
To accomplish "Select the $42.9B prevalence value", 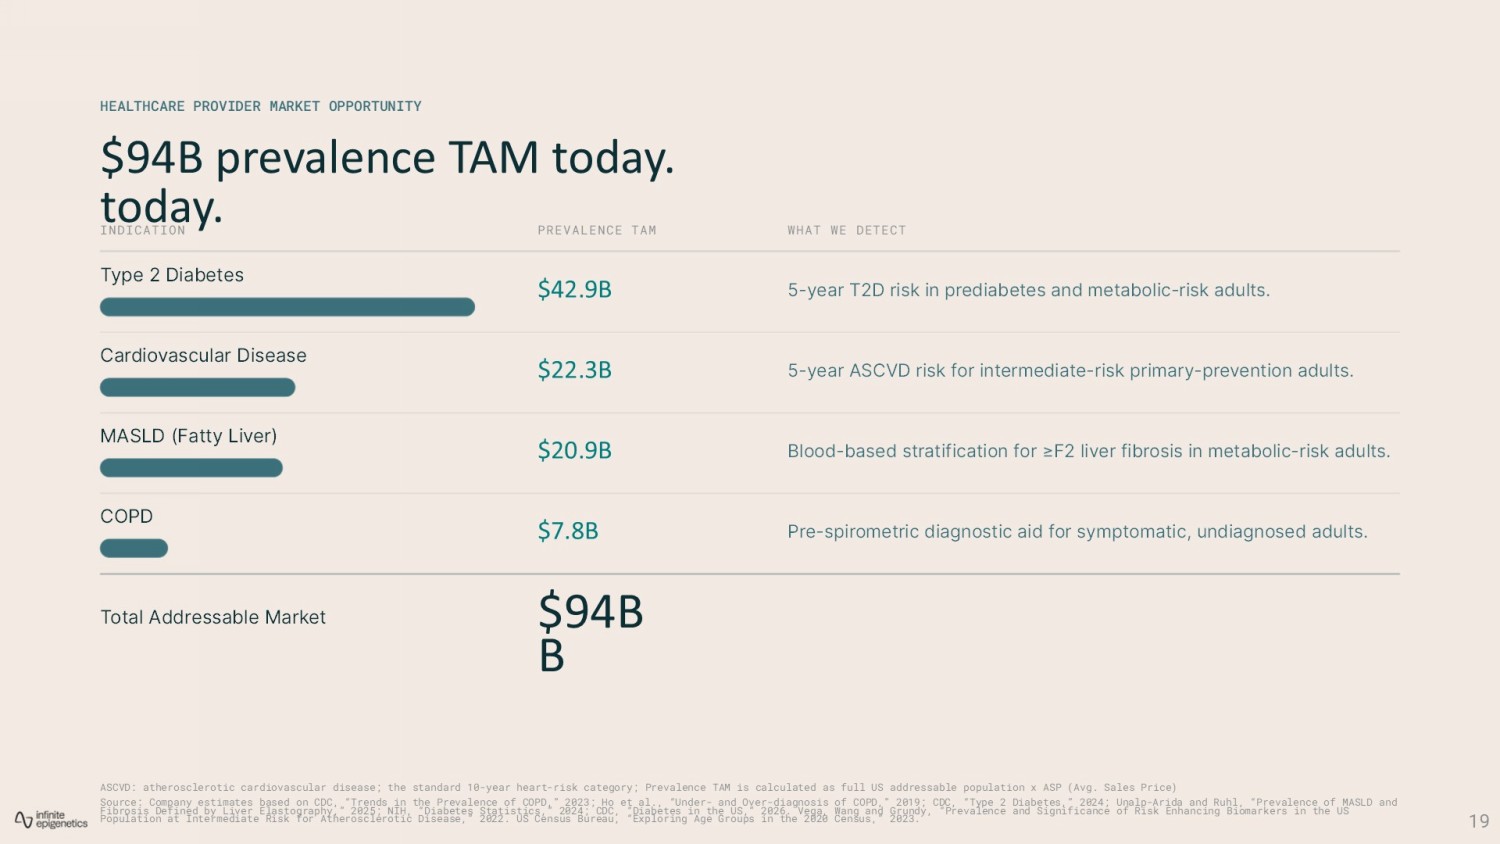I will pos(575,290).
